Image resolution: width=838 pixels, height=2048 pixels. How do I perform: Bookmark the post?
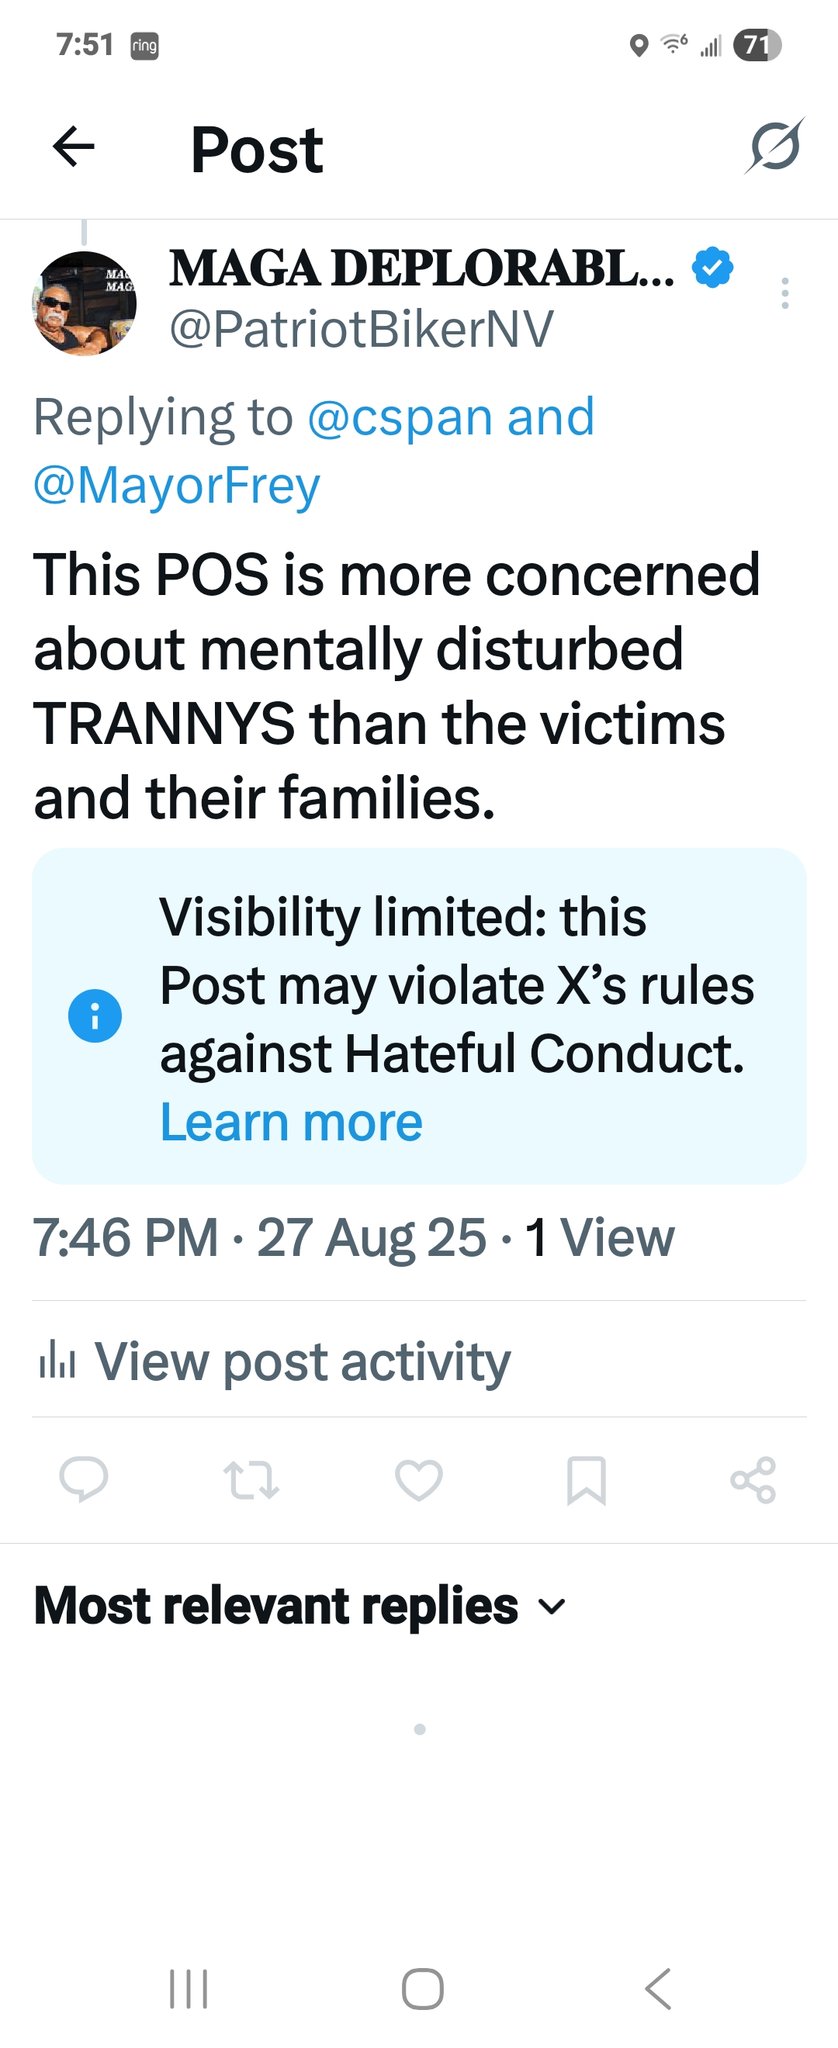click(586, 1480)
